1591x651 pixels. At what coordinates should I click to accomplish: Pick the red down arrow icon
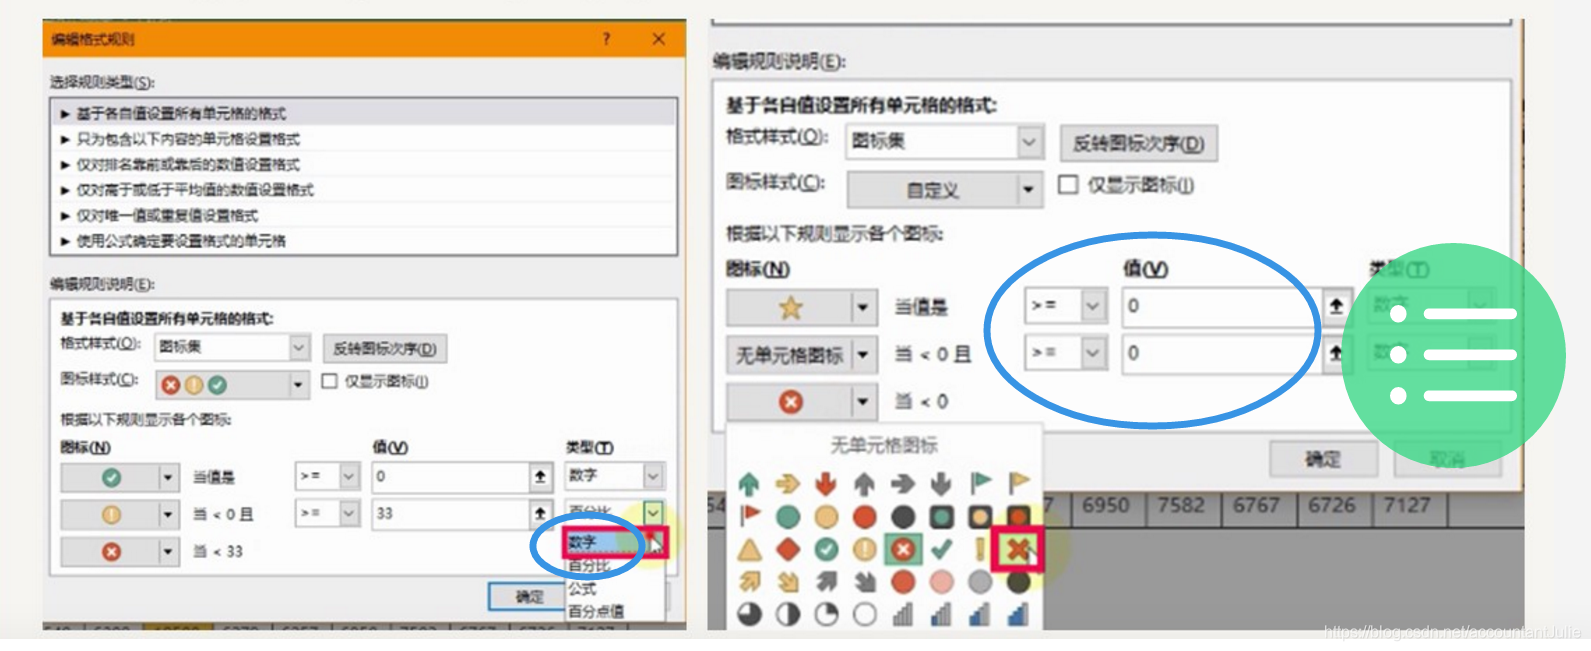point(826,484)
